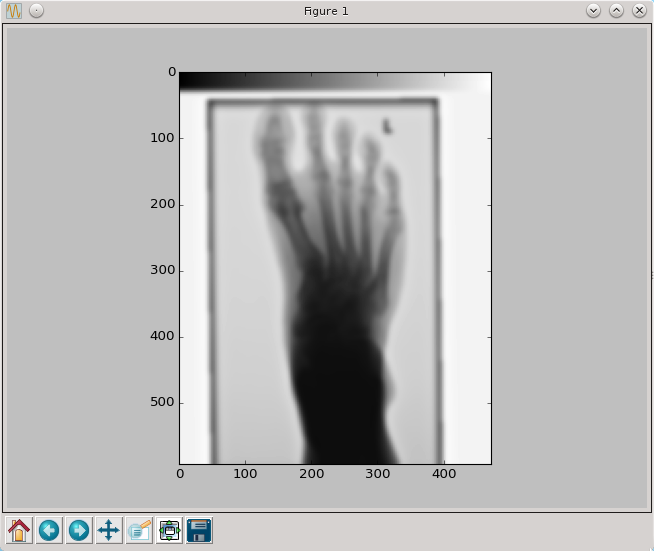Maximize the Figure 1 window
This screenshot has height=551, width=654.
(x=616, y=11)
